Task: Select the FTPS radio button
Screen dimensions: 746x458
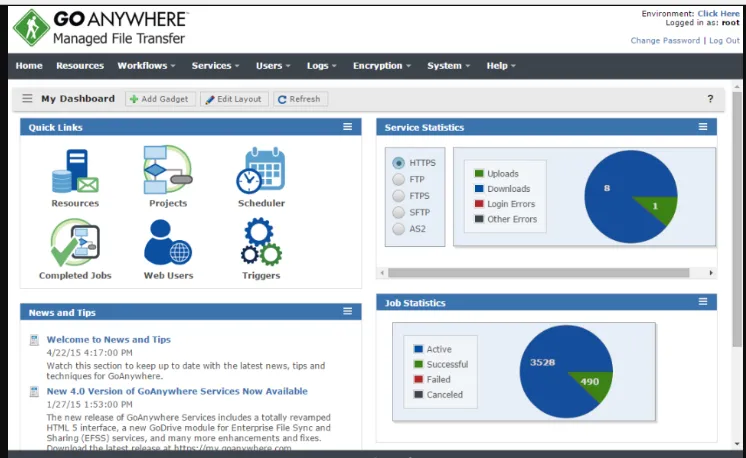Action: pos(399,196)
